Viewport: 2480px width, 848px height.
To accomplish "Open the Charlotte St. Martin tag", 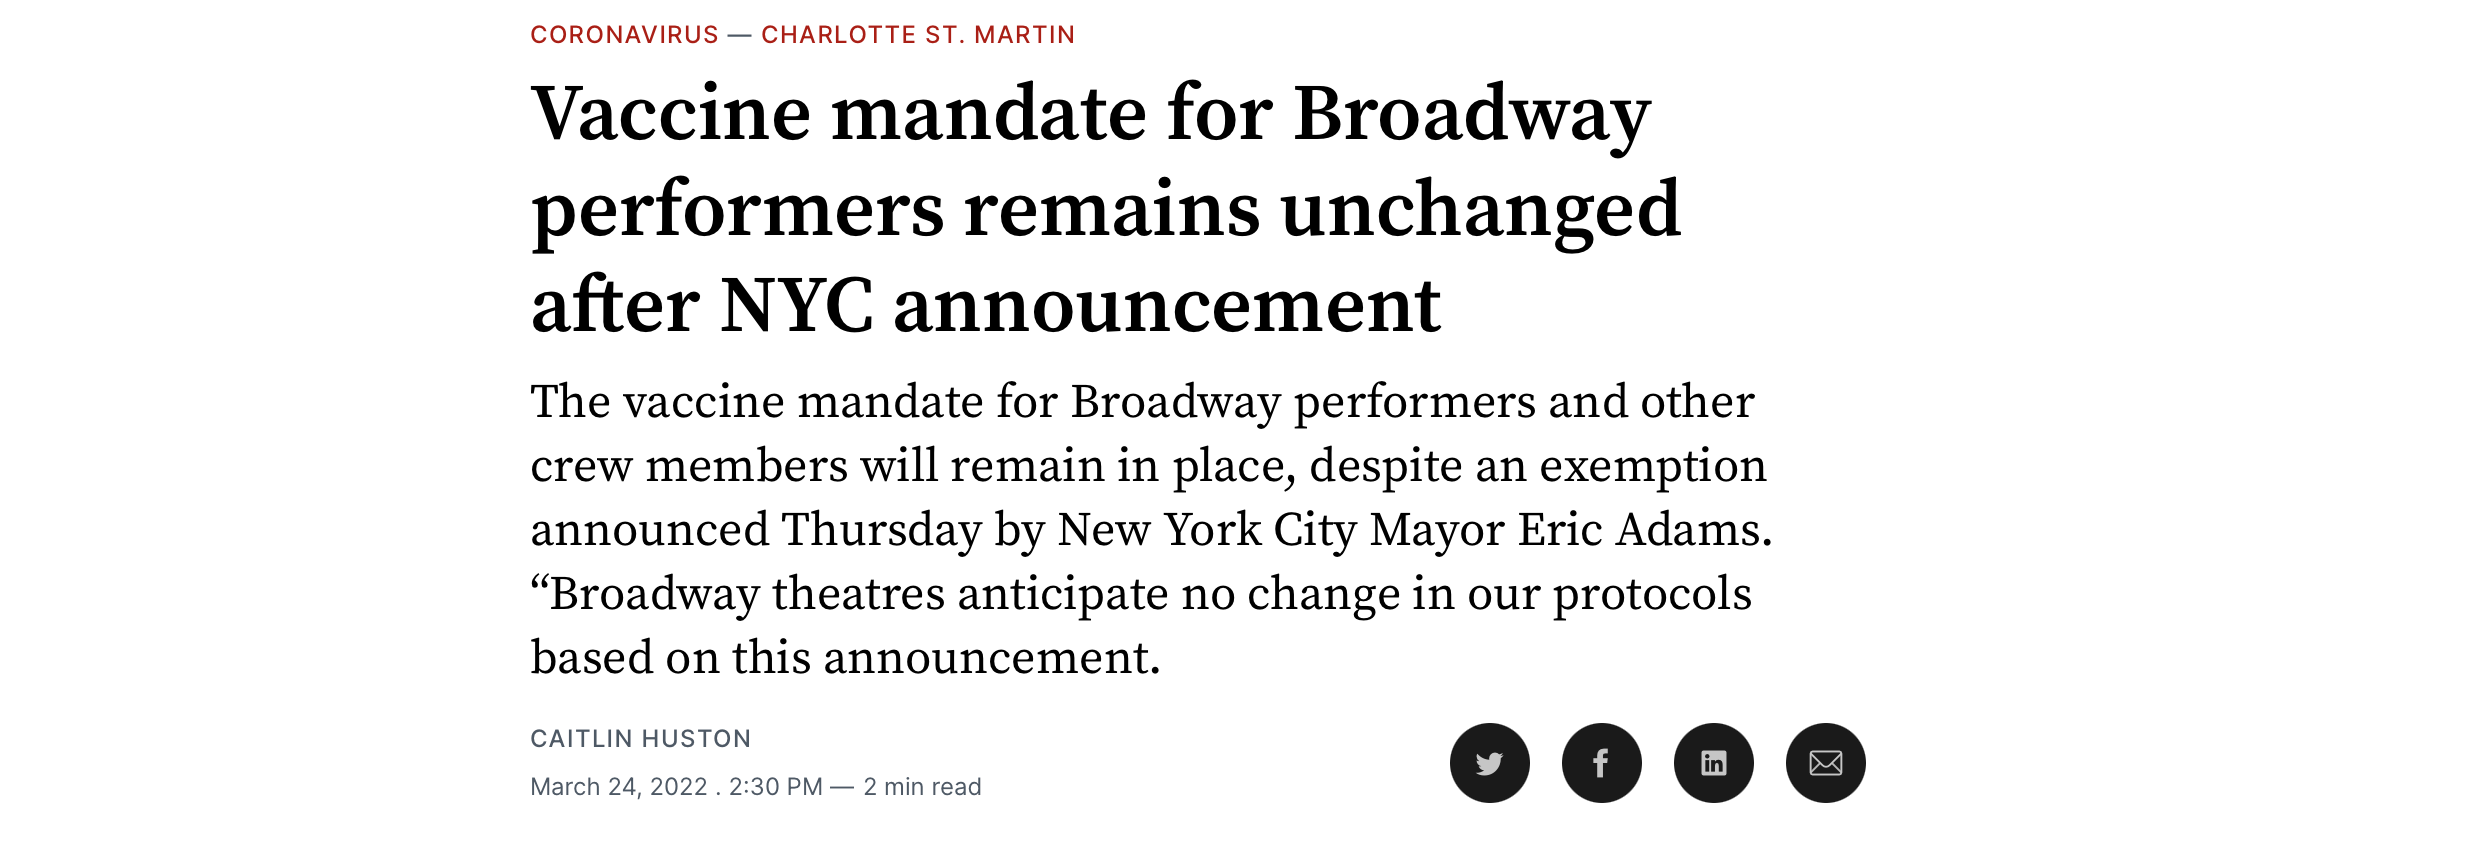I will click(917, 35).
